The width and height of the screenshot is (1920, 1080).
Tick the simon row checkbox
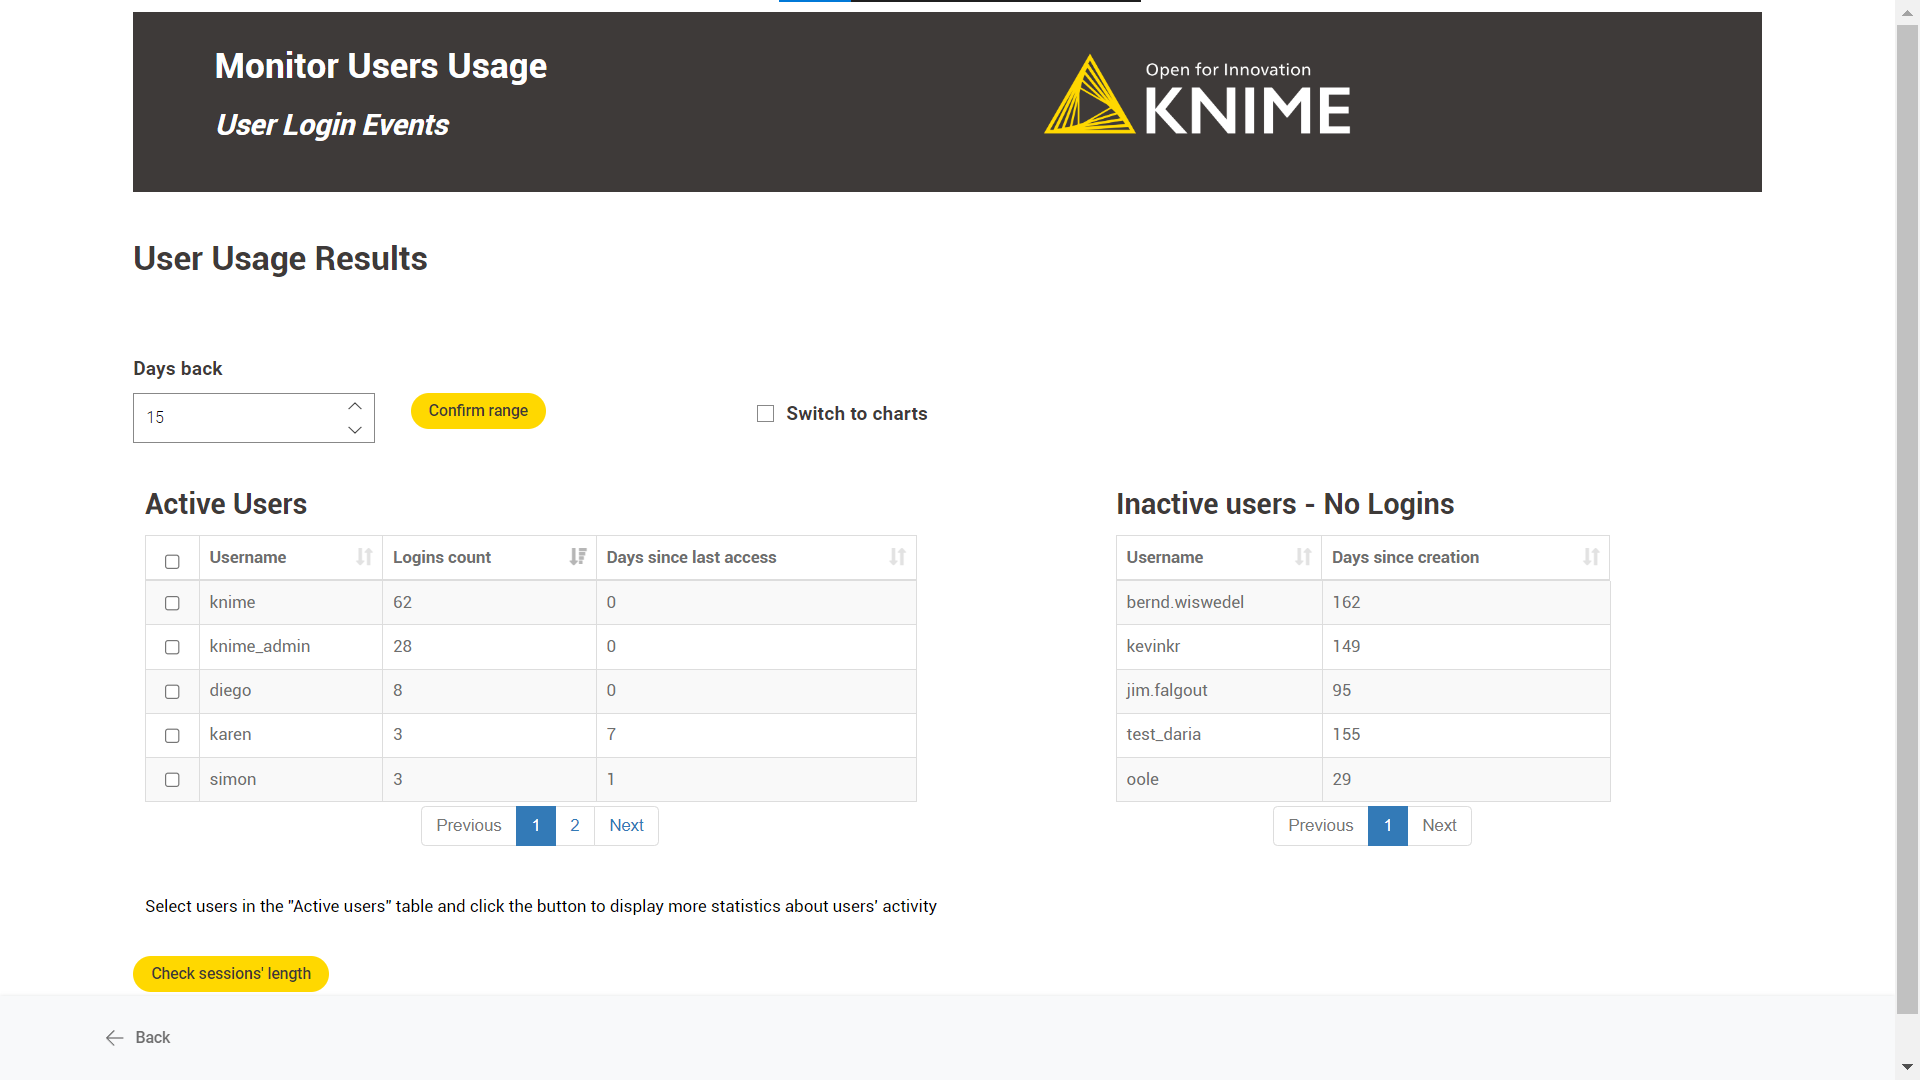(172, 779)
